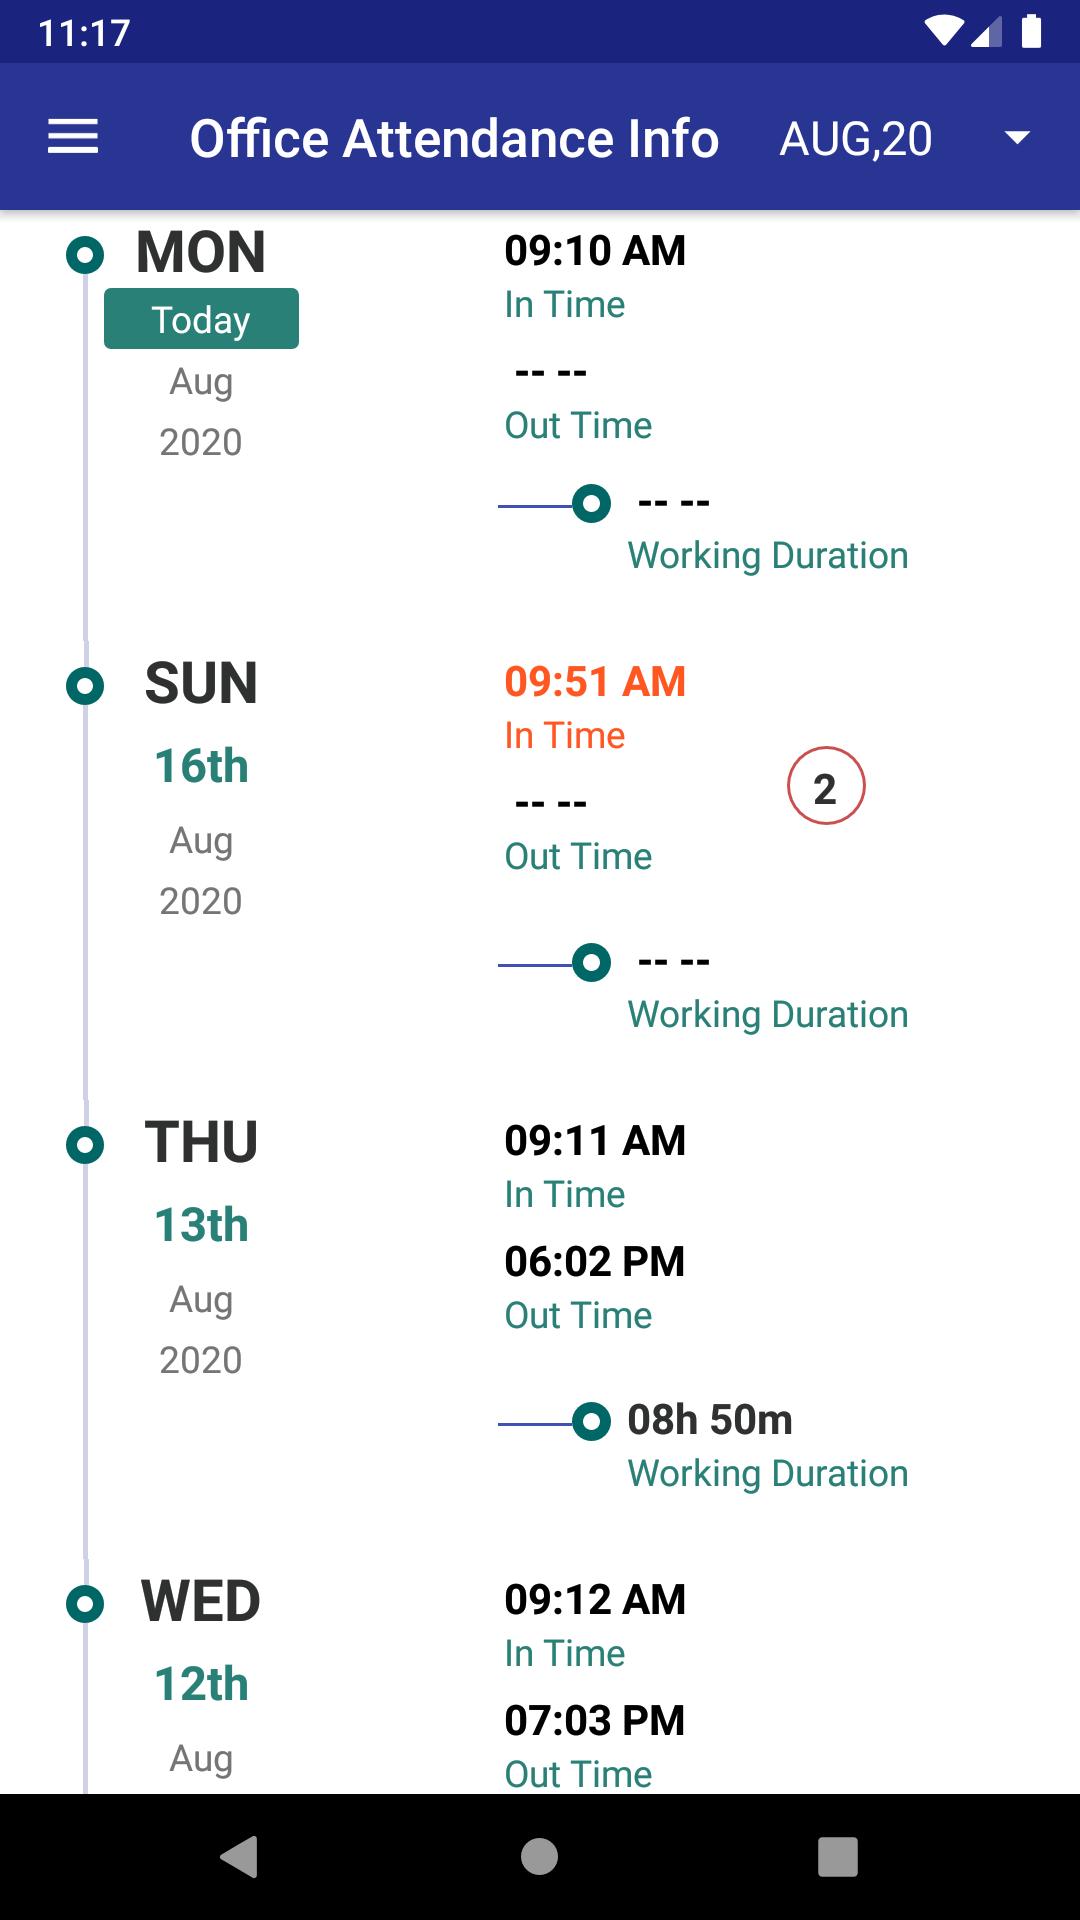1080x1920 pixels.
Task: Open the 16th Sunday date entry
Action: pyautogui.click(x=201, y=766)
